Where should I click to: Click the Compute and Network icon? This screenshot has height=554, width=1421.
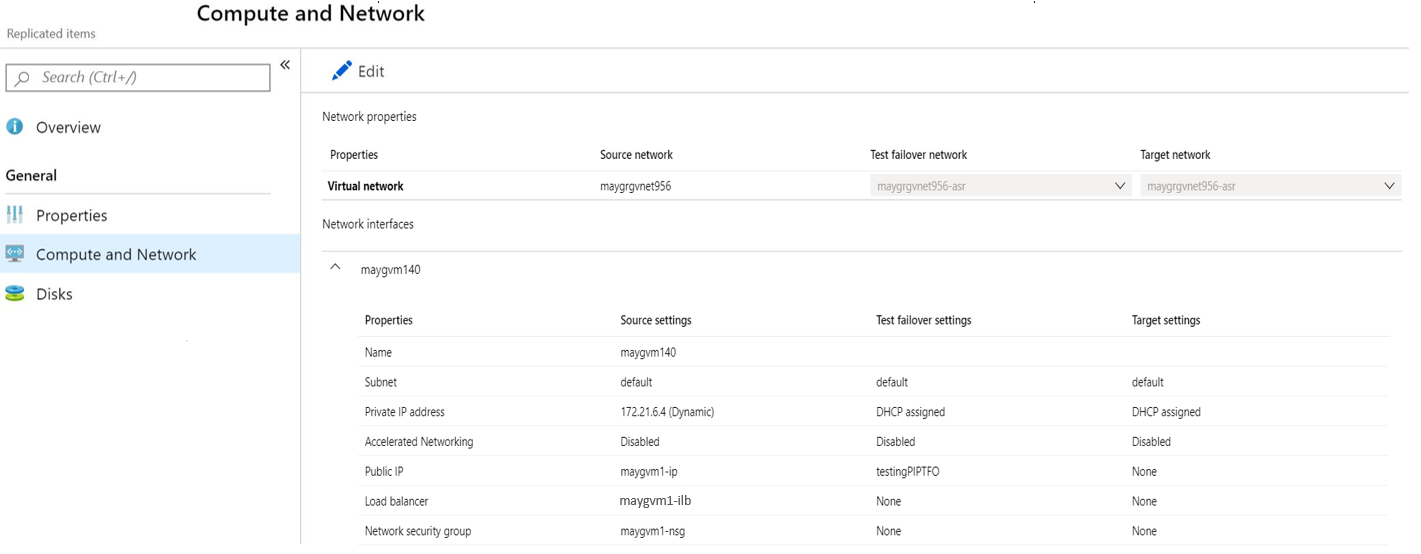tap(15, 254)
